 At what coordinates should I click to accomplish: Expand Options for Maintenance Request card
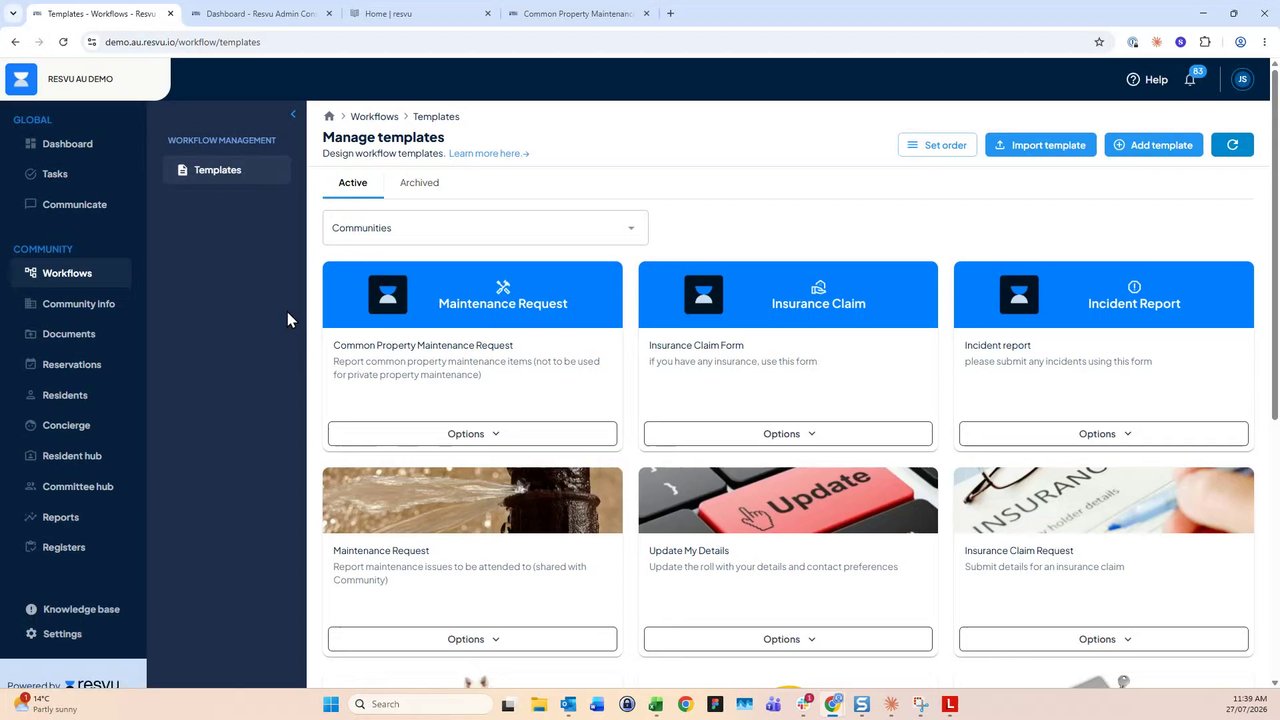click(x=472, y=639)
